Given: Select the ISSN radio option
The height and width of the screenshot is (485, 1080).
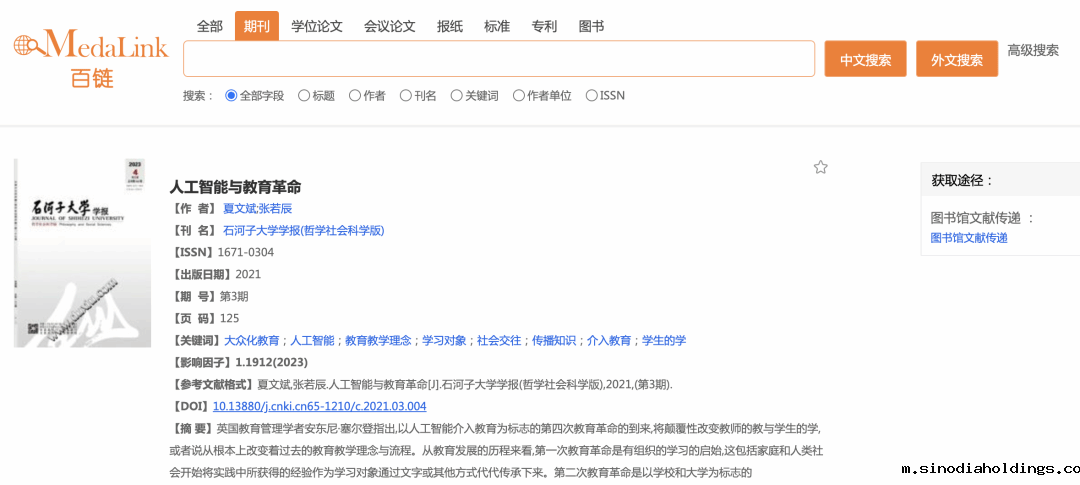Looking at the screenshot, I should [x=592, y=96].
